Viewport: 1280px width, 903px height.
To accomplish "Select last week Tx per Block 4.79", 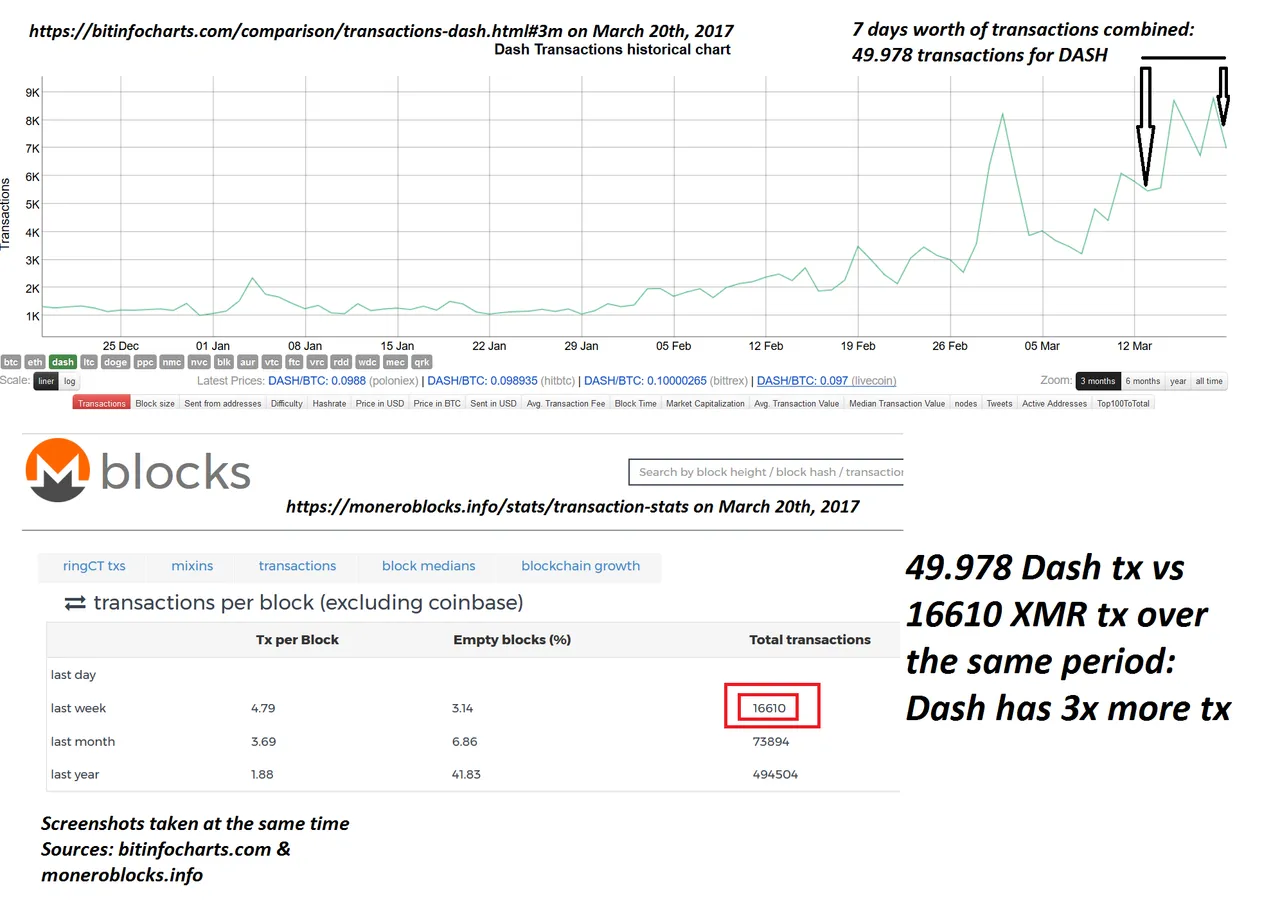I will coord(263,708).
